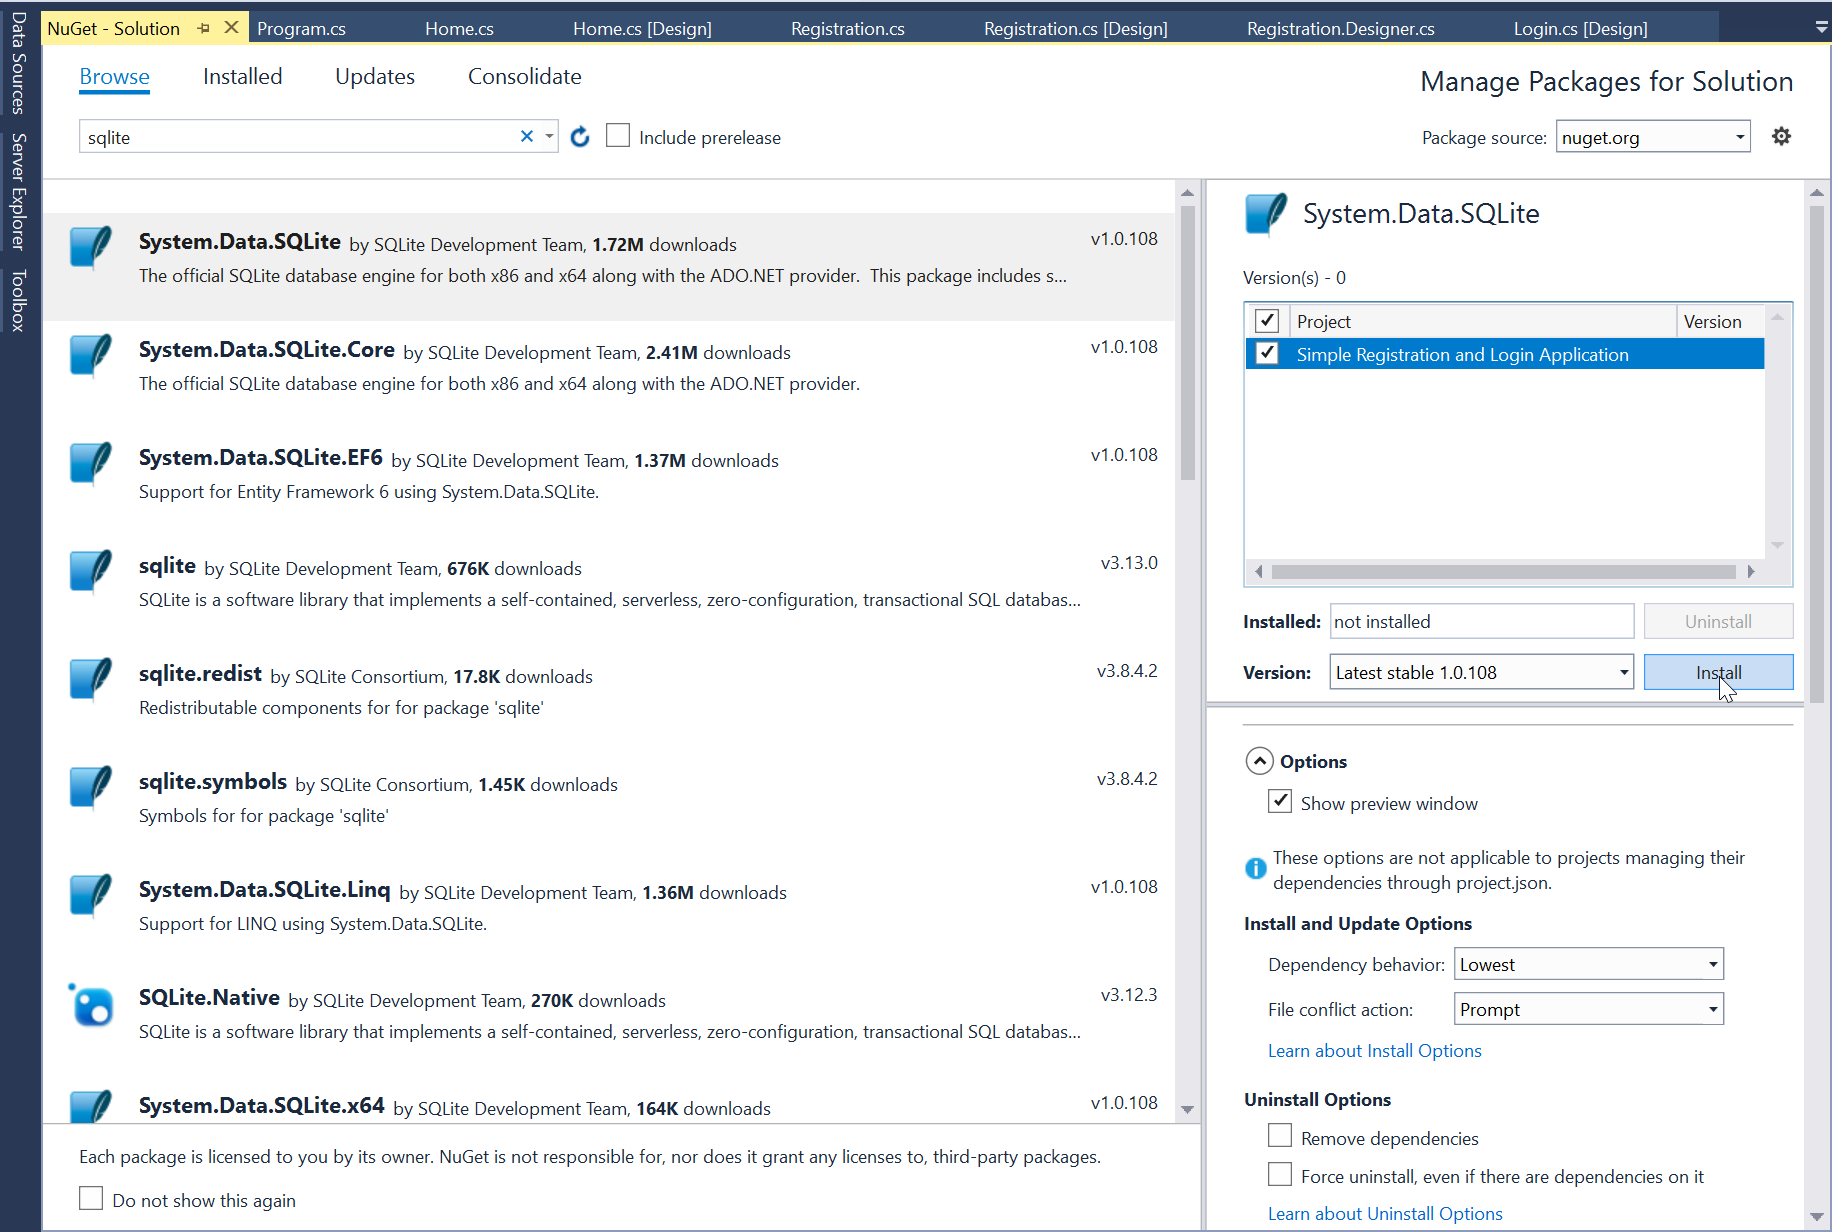Click the sqlite.symbols package icon
This screenshot has height=1232, width=1832.
click(91, 787)
